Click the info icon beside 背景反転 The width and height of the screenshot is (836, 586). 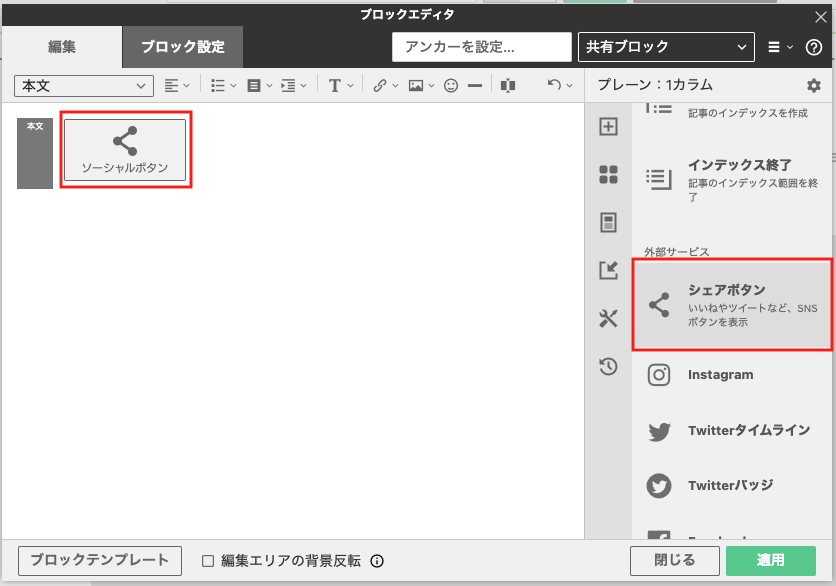click(x=377, y=561)
